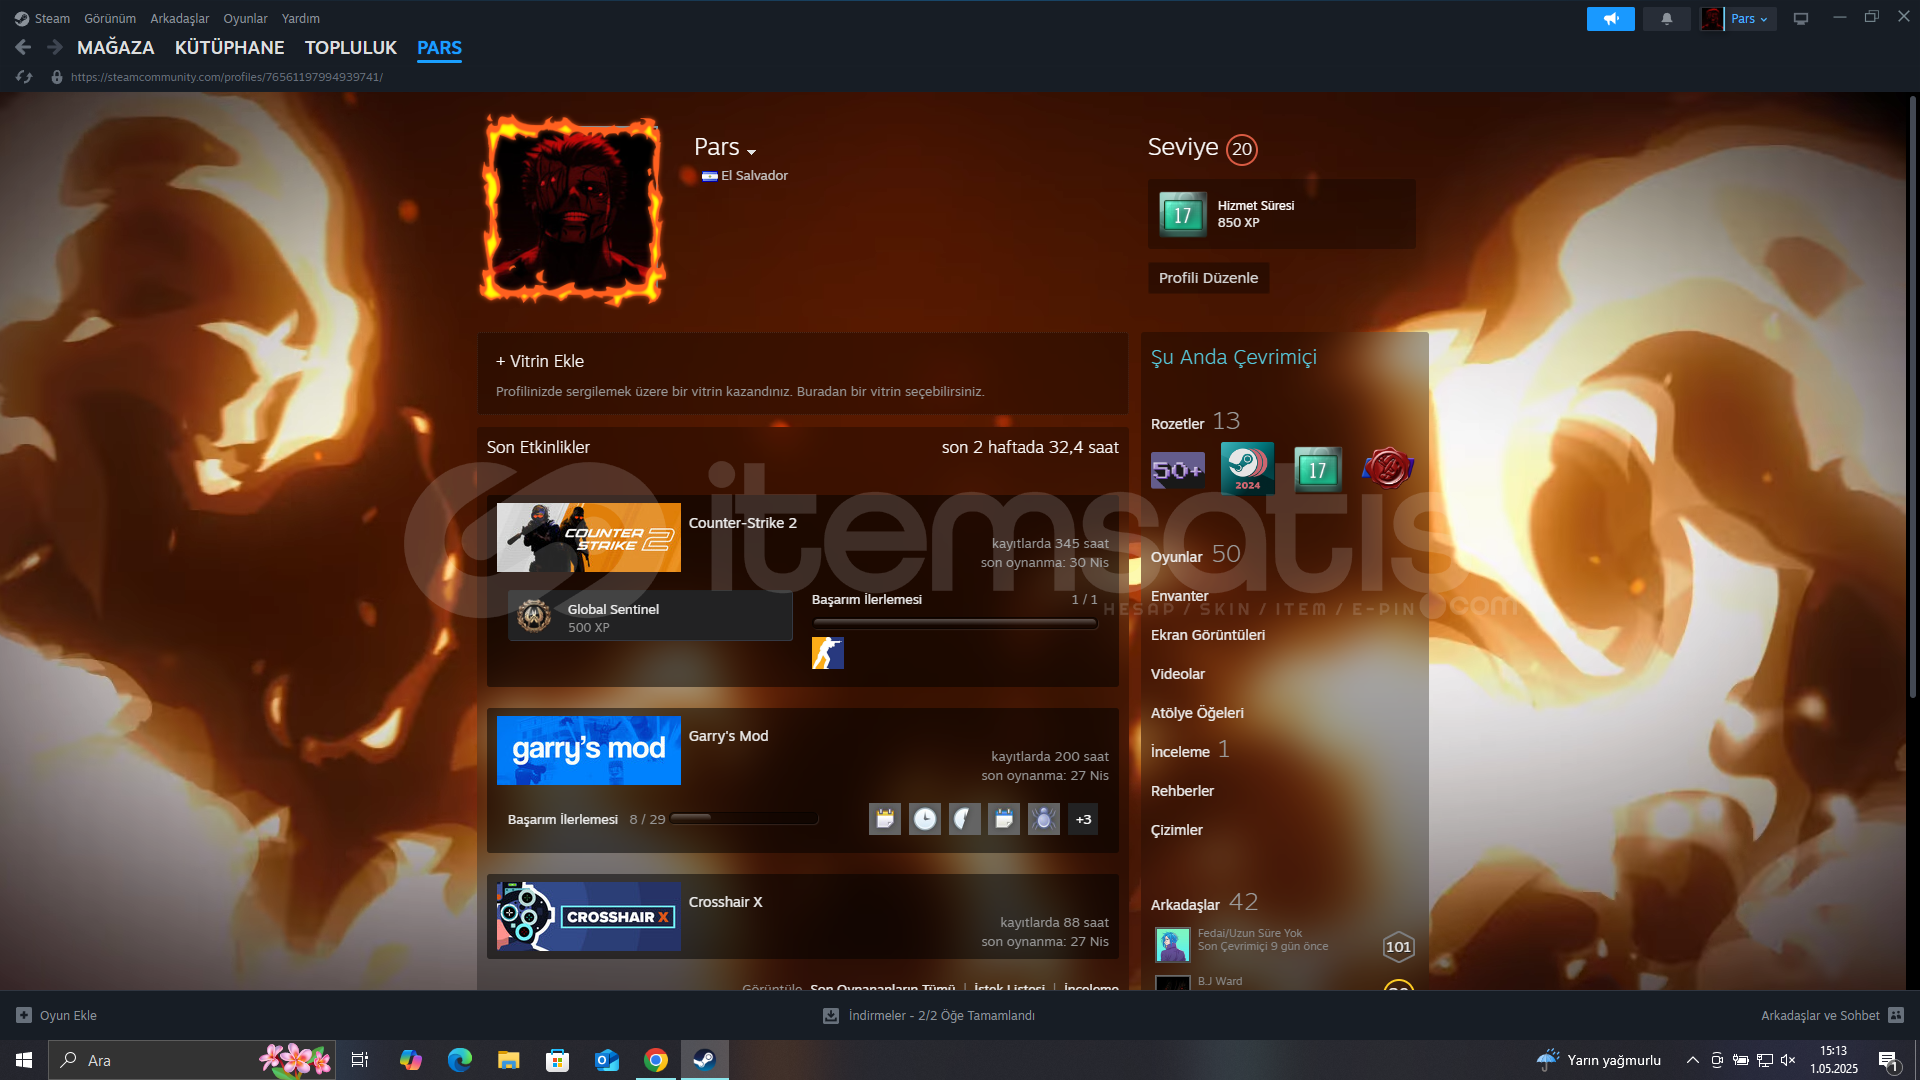Open the Yardım menu
Screen dimensions: 1920x1080
(301, 18)
